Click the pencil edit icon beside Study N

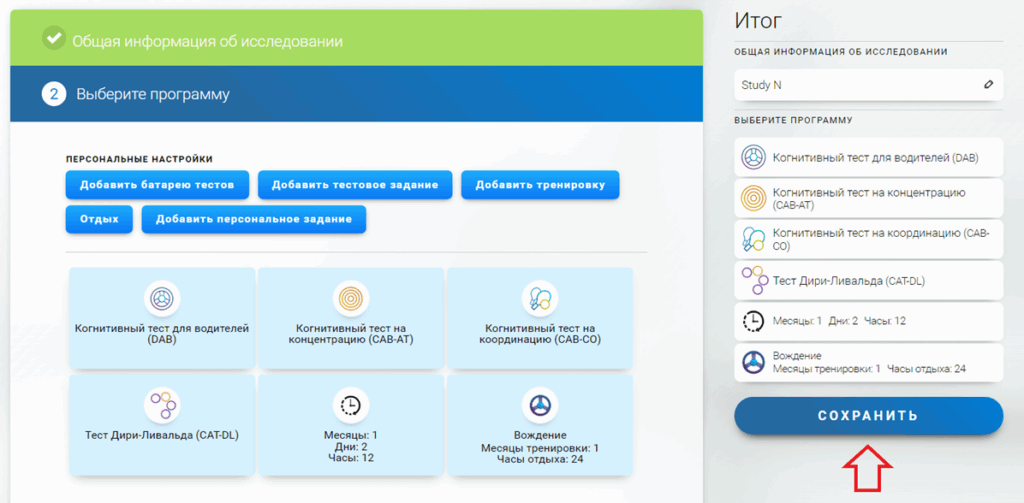pos(988,85)
